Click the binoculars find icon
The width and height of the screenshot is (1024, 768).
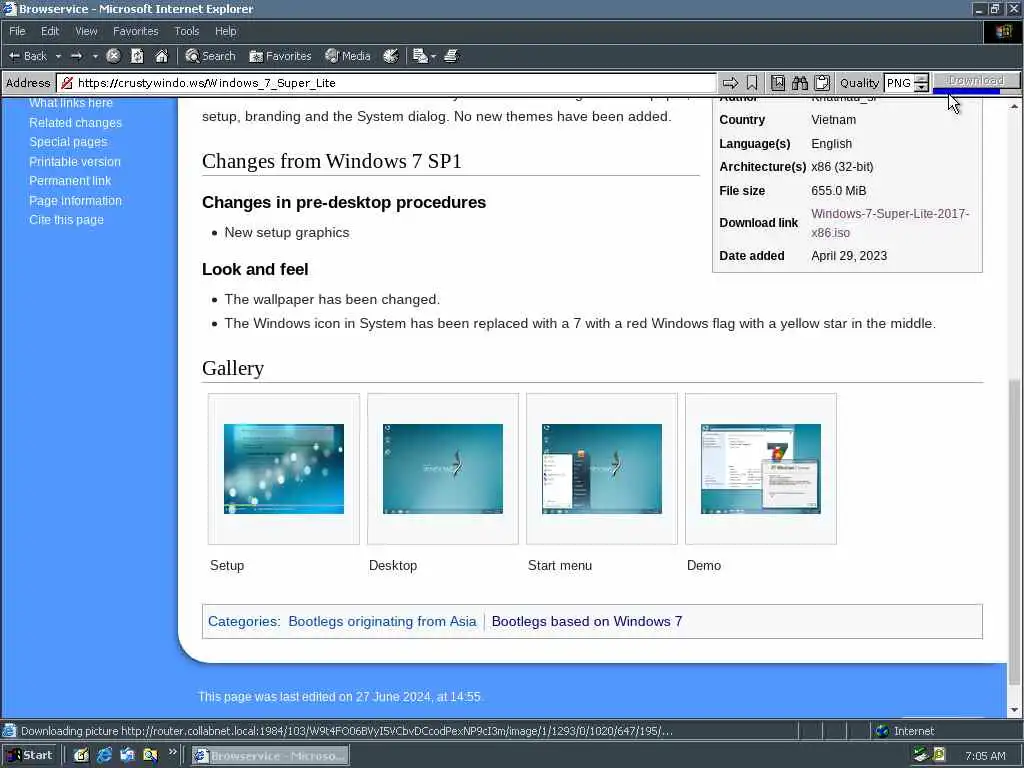pos(800,83)
